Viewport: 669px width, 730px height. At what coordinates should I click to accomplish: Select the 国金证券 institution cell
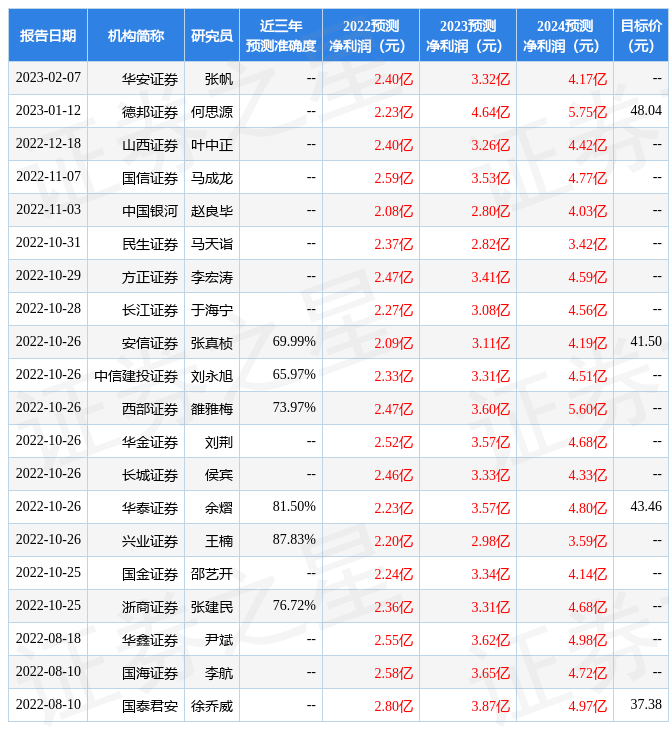point(136,575)
